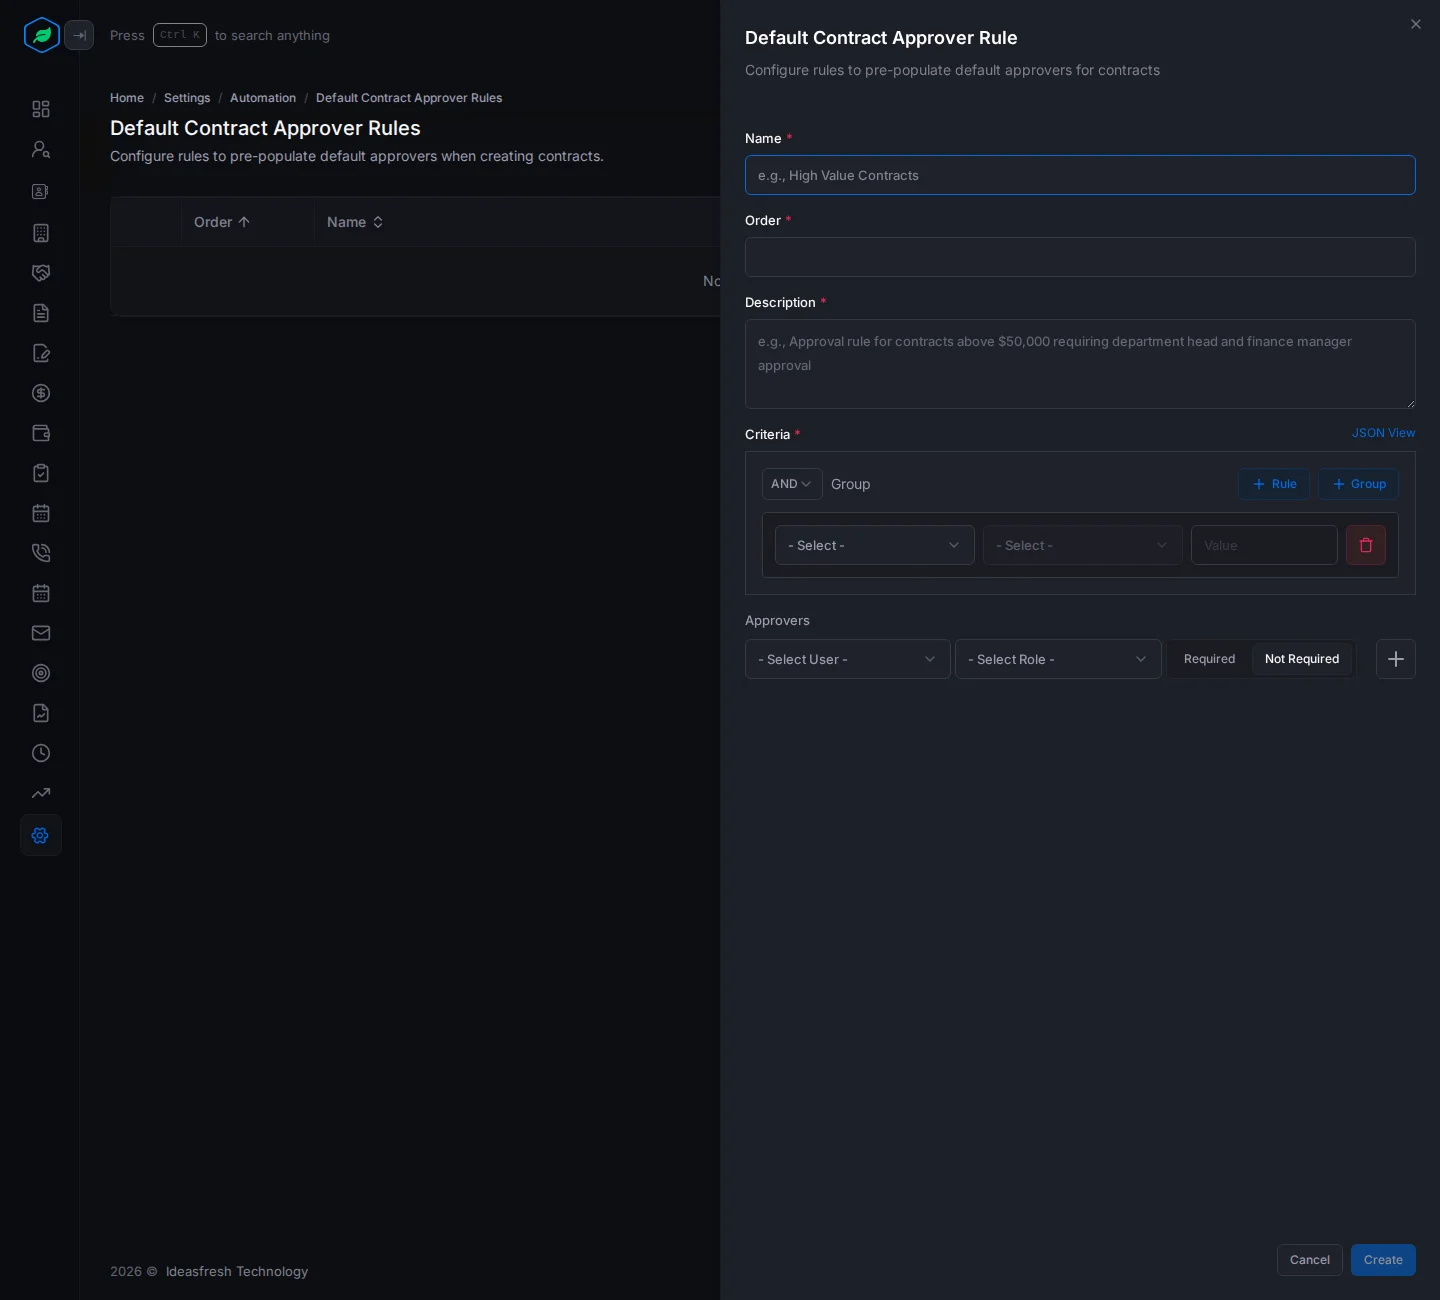The height and width of the screenshot is (1300, 1440).
Task: Switch criteria to JSON View
Action: [x=1384, y=433]
